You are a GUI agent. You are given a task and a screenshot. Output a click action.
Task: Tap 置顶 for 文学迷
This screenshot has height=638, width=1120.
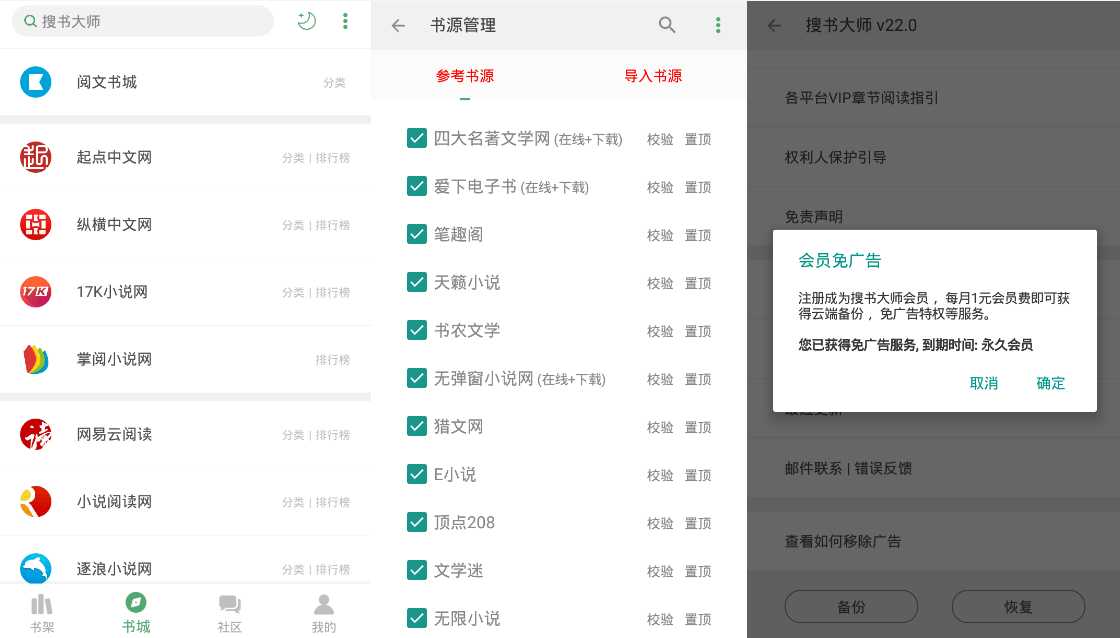698,572
